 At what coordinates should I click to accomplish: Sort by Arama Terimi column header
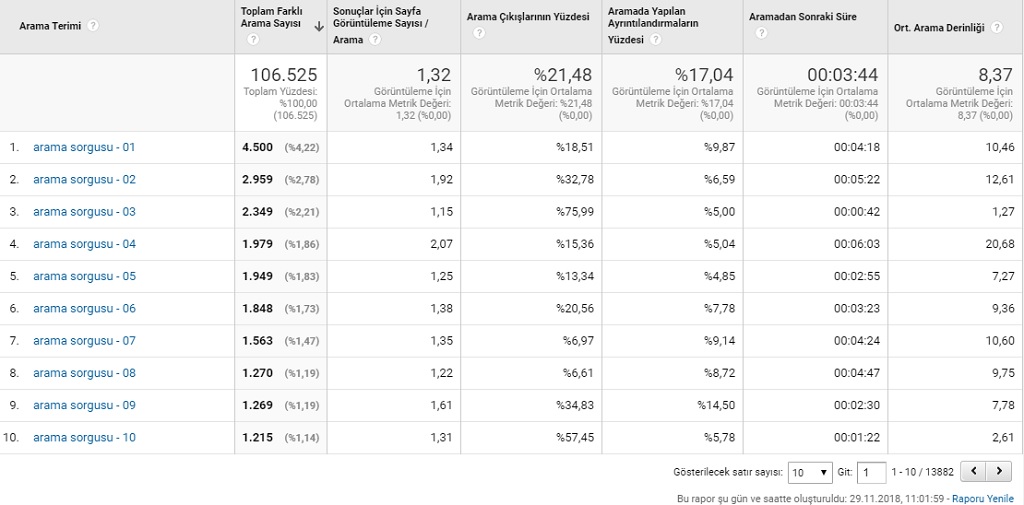[50, 26]
